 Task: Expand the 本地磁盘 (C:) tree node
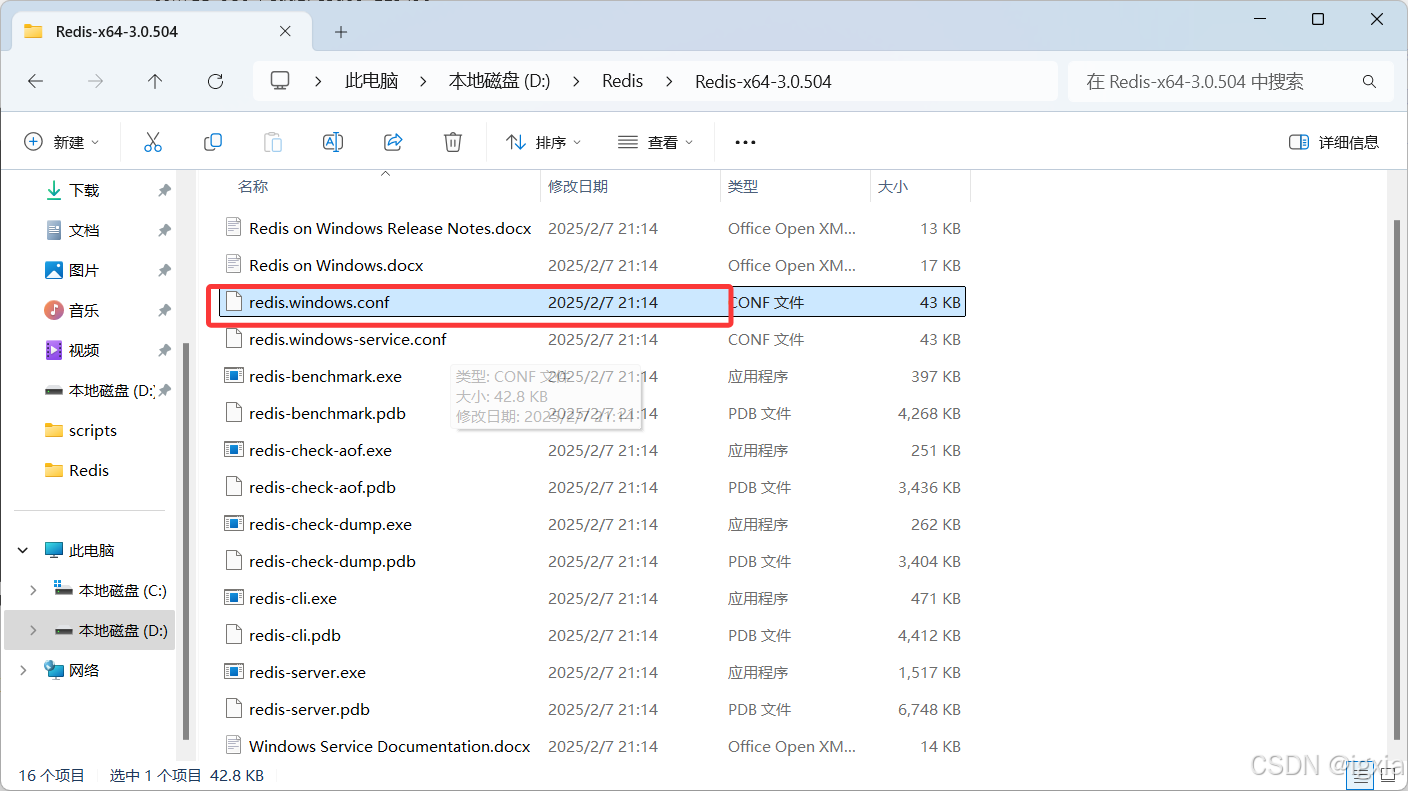click(33, 590)
